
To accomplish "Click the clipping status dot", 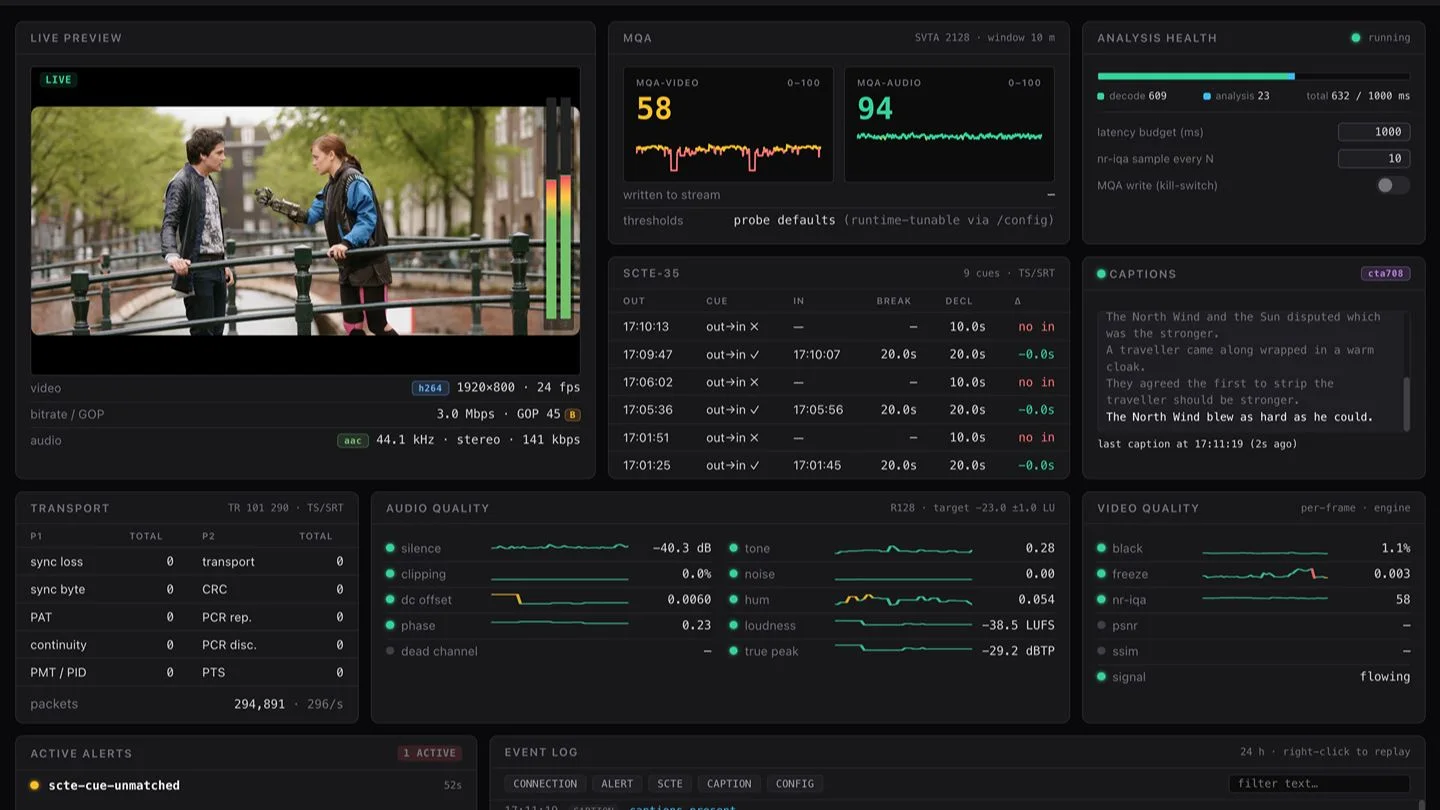I will point(390,574).
